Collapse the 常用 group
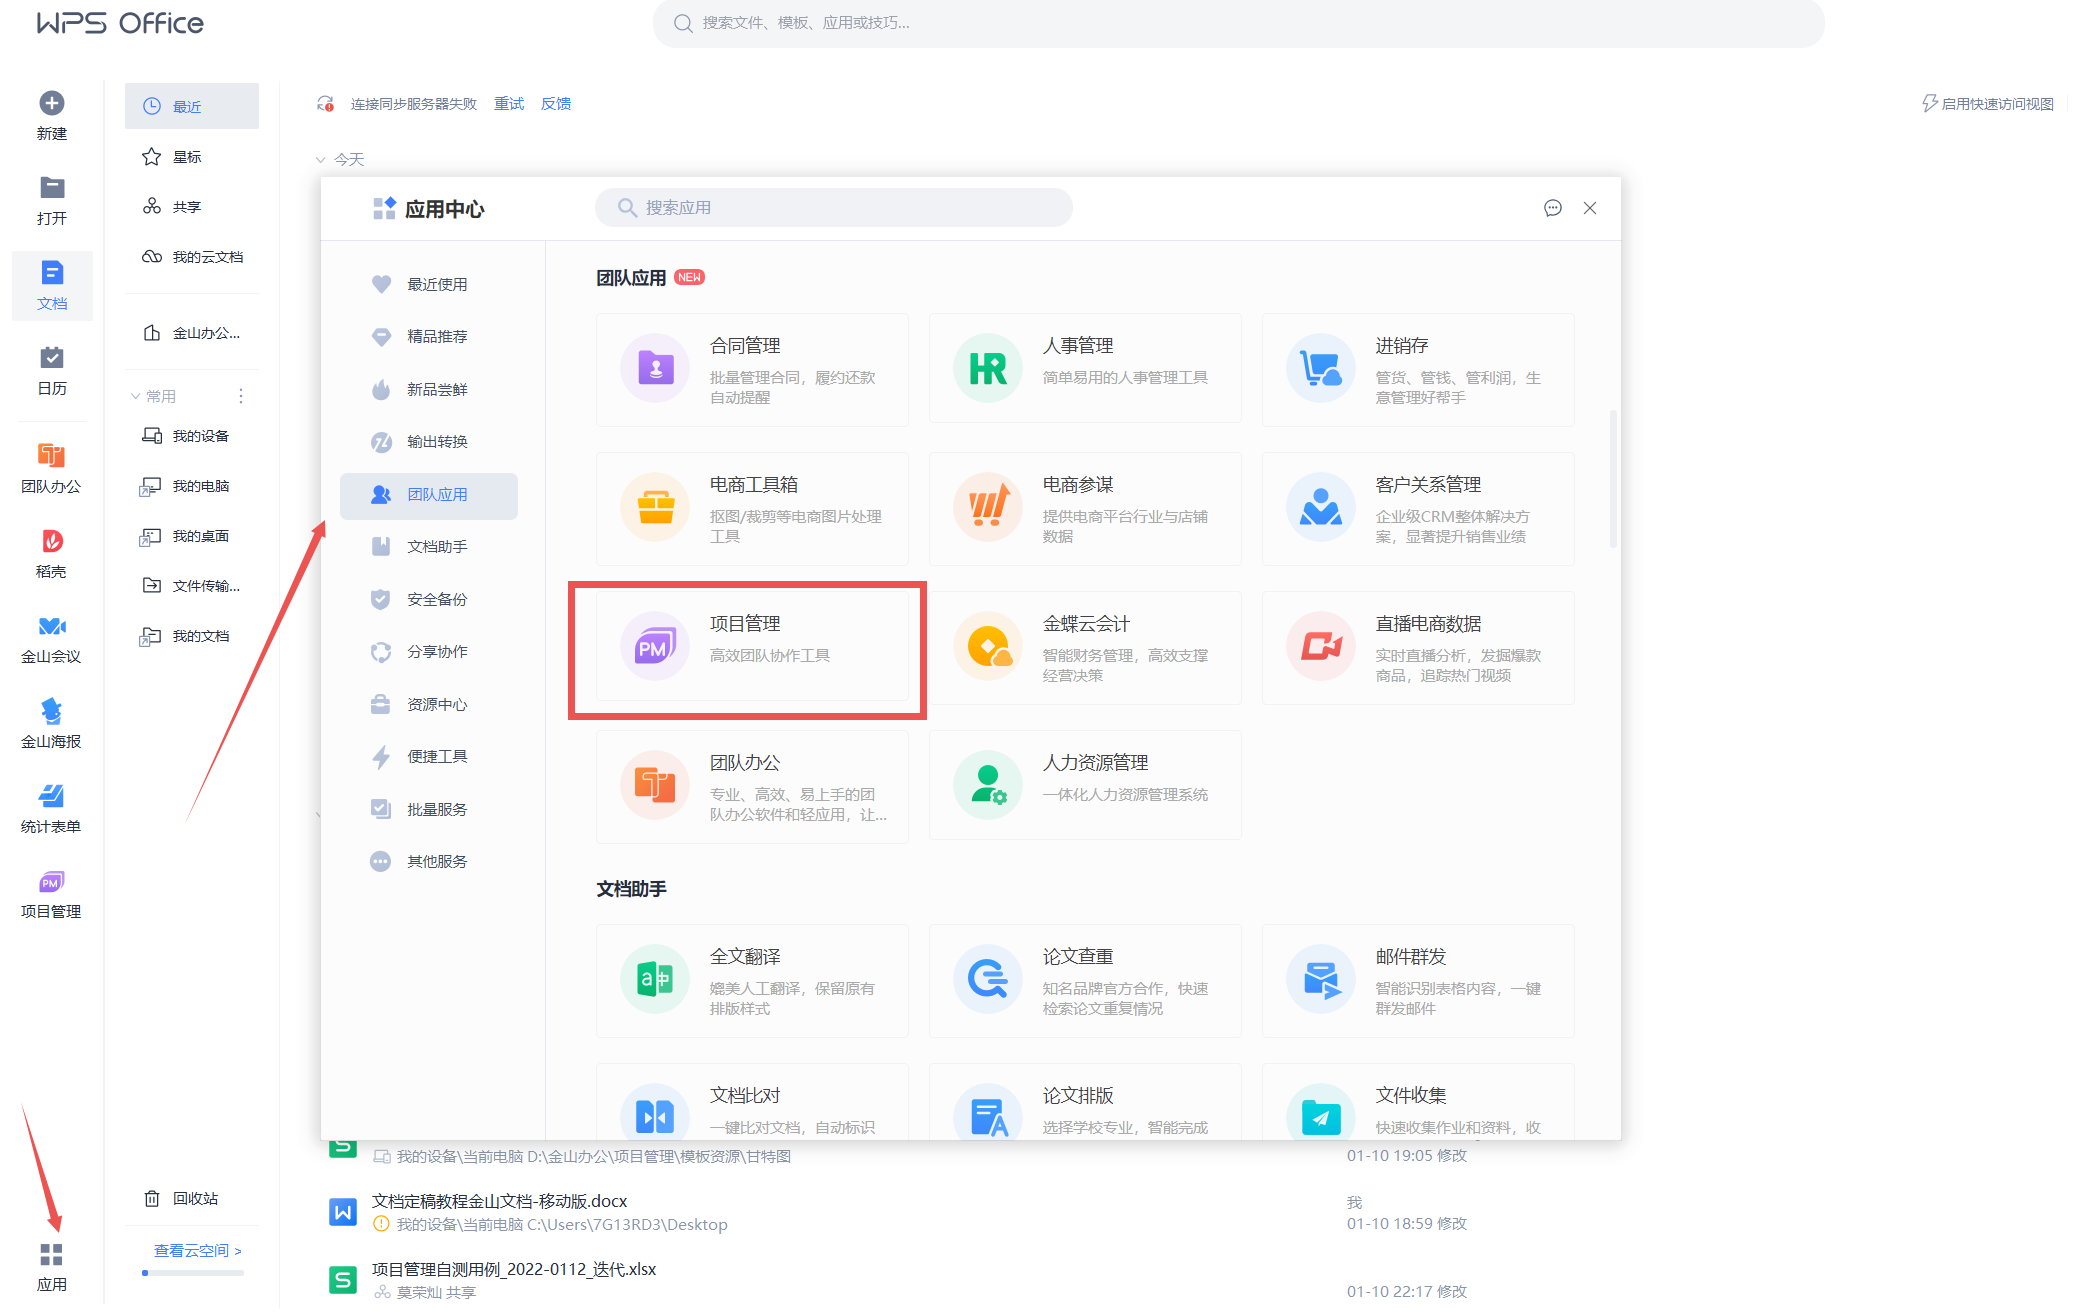This screenshot has width=2073, height=1316. click(x=135, y=397)
